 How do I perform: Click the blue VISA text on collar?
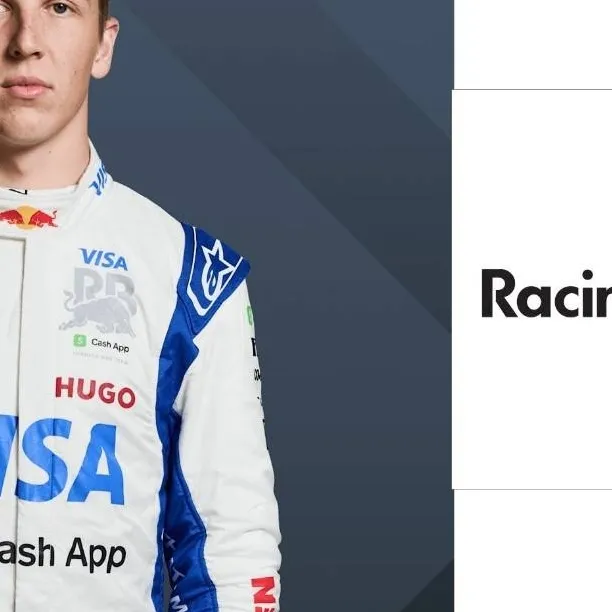tap(98, 179)
